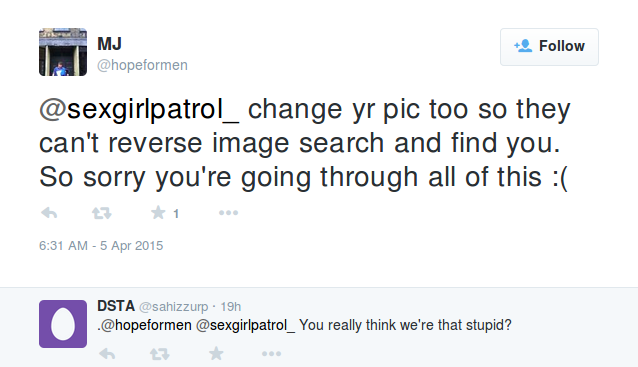Open more options on MJ's tweet
Viewport: 638px width, 367px height.
pos(228,213)
